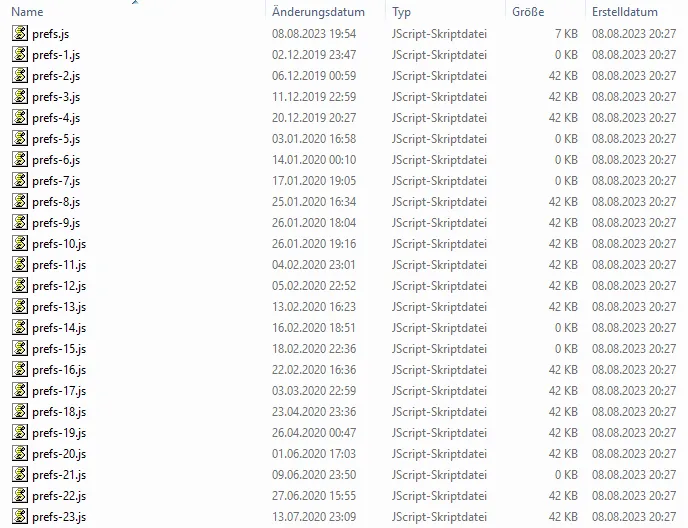Select the file icon of prefs-7.js
Image resolution: width=688 pixels, height=528 pixels.
[20, 180]
